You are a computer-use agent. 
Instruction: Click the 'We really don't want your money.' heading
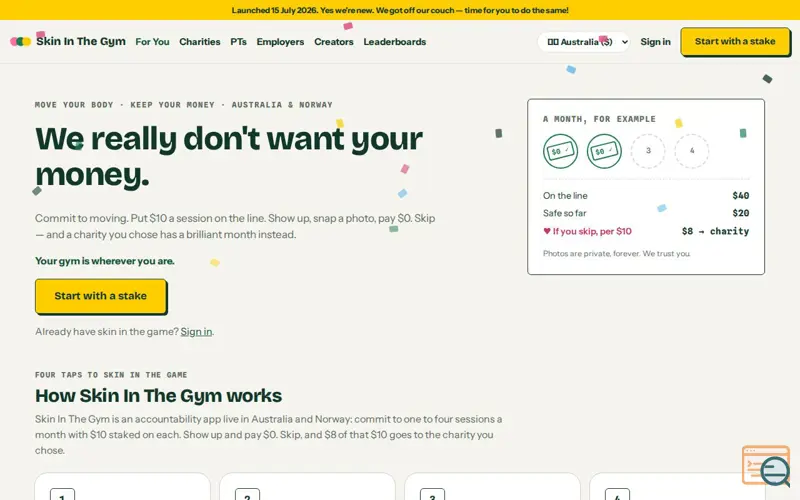pyautogui.click(x=229, y=157)
